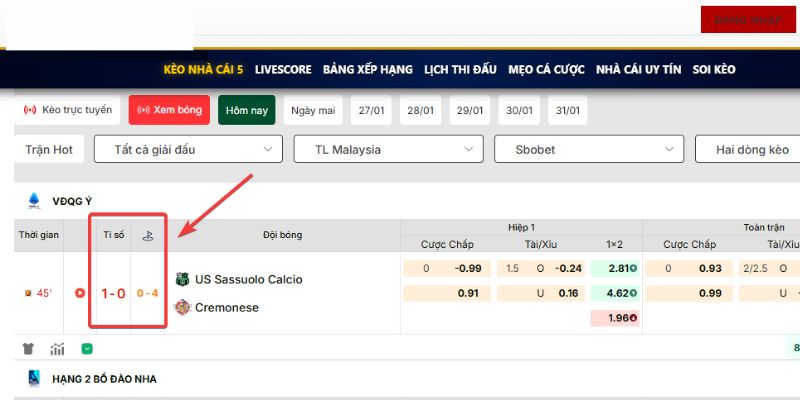Toggle the Kèo trực tuyến live filter
This screenshot has width=800, height=400.
pyautogui.click(x=68, y=110)
